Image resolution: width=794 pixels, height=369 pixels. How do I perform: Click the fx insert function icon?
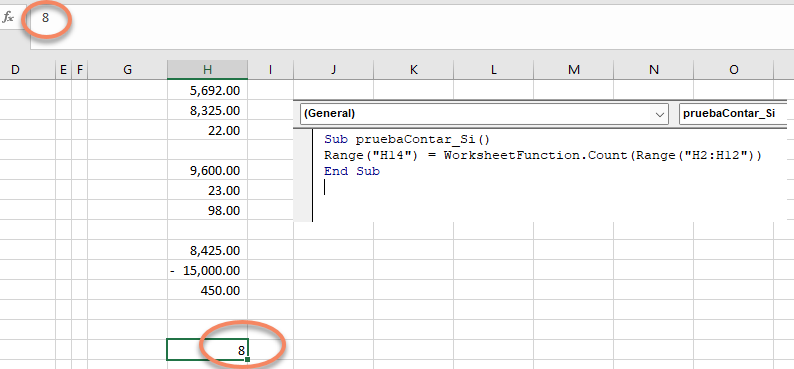pyautogui.click(x=9, y=18)
